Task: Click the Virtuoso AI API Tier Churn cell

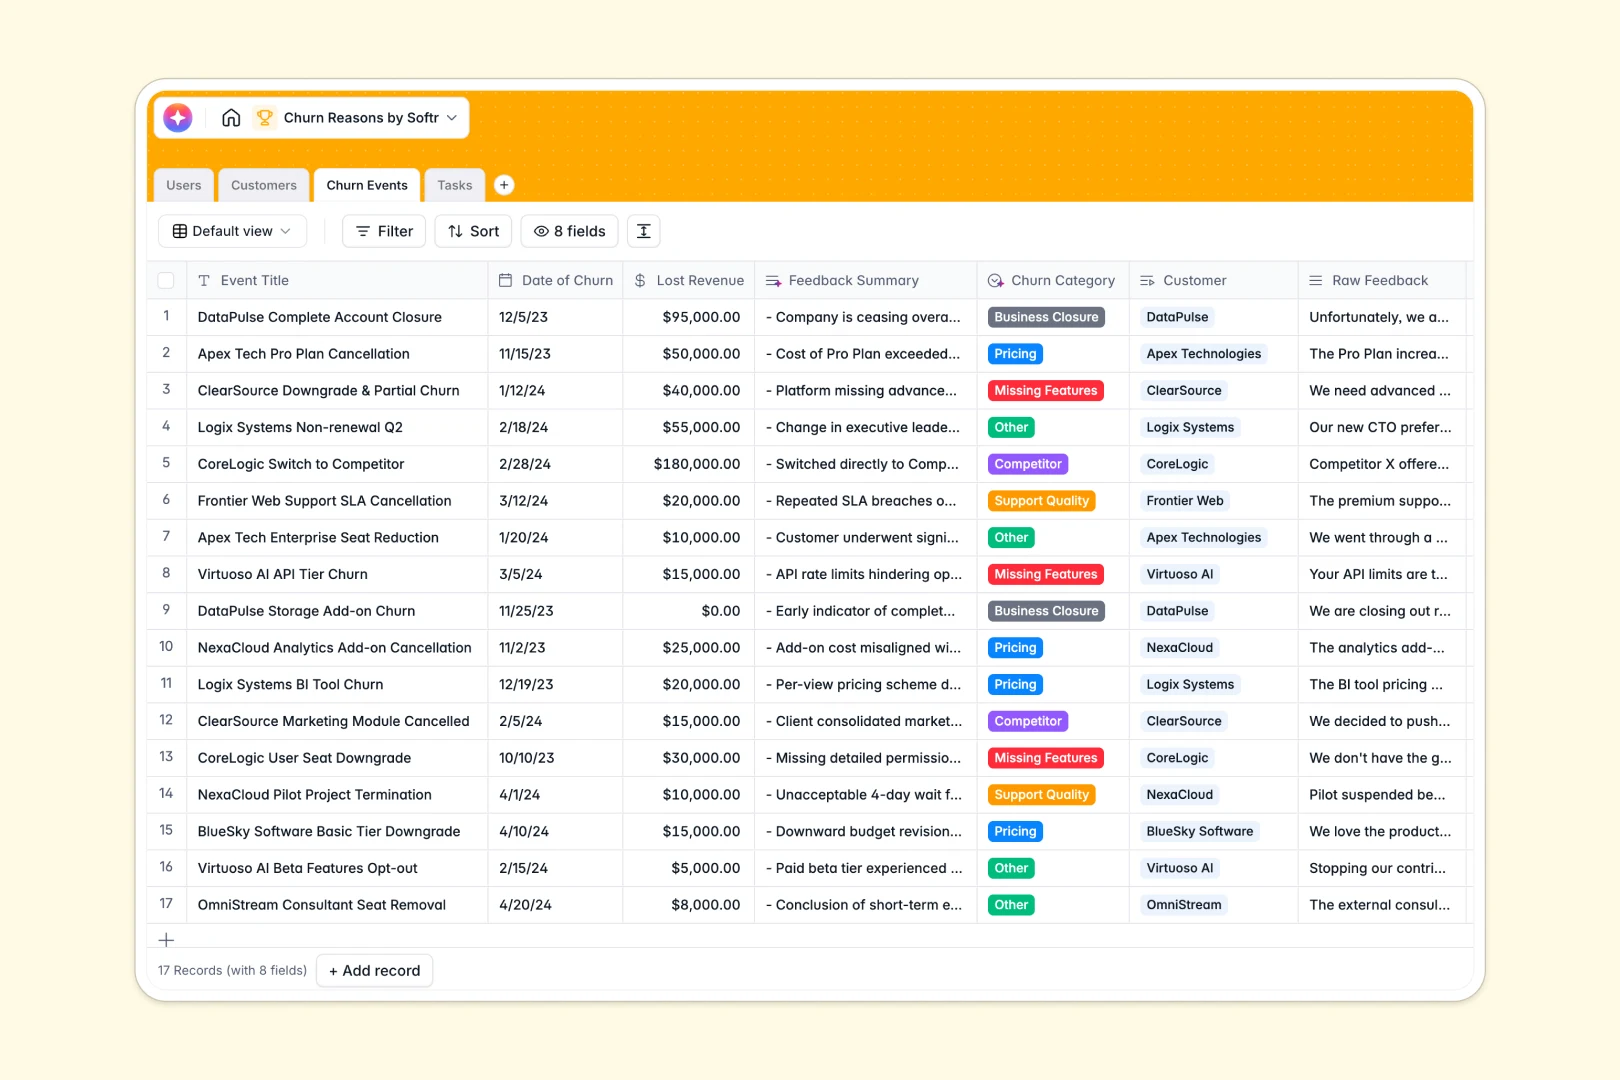Action: pos(337,574)
